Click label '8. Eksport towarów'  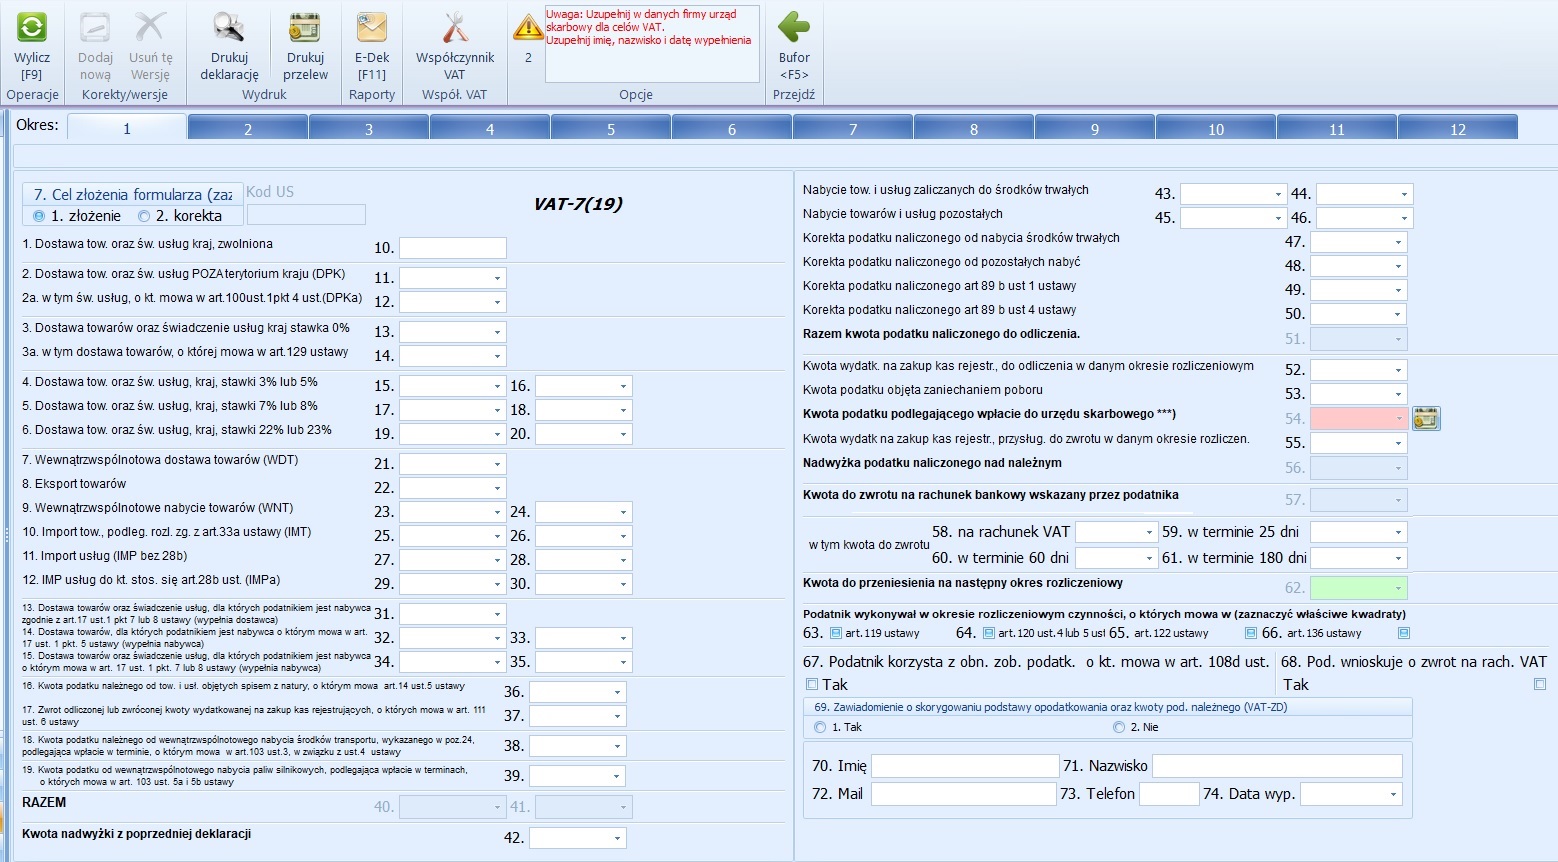tap(74, 484)
